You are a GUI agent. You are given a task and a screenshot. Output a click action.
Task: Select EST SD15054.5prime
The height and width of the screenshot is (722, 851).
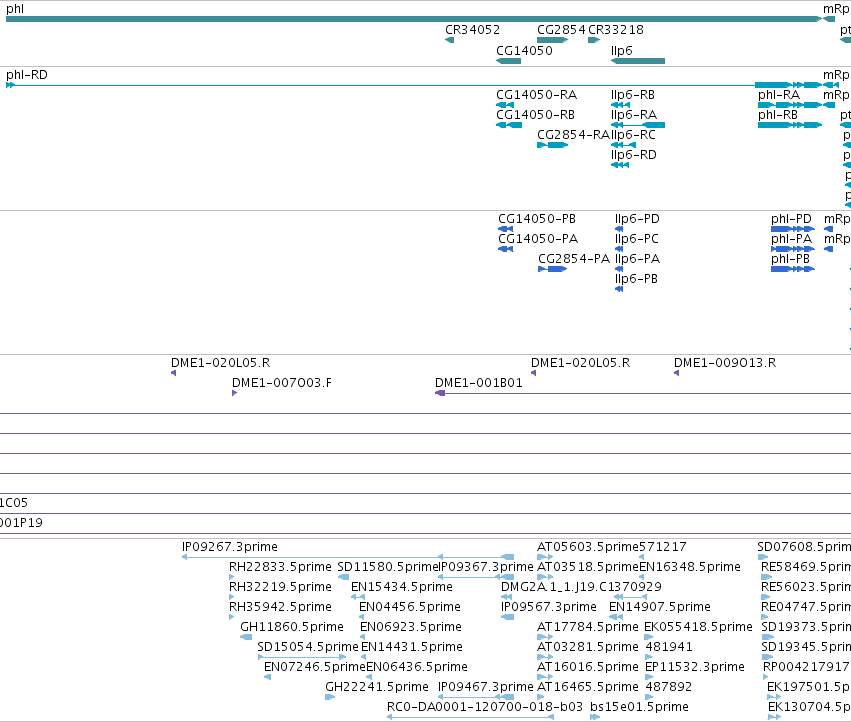pos(308,647)
